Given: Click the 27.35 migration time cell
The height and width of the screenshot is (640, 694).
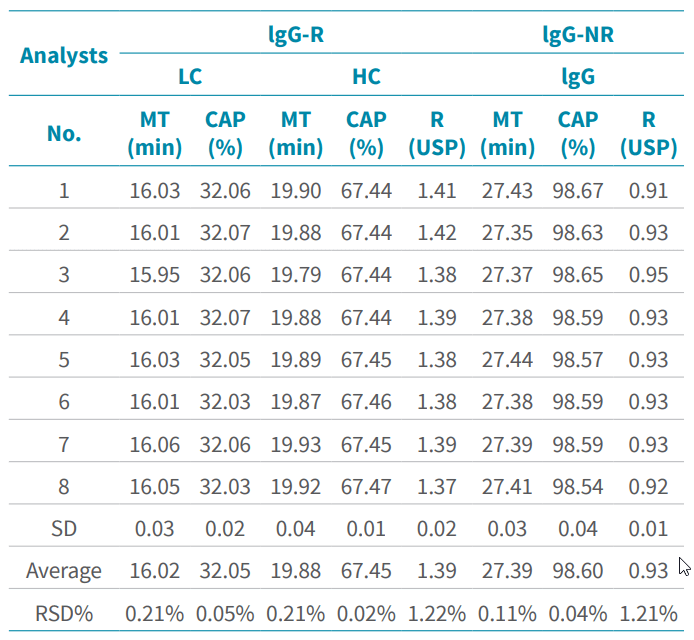Looking at the screenshot, I should [x=507, y=233].
